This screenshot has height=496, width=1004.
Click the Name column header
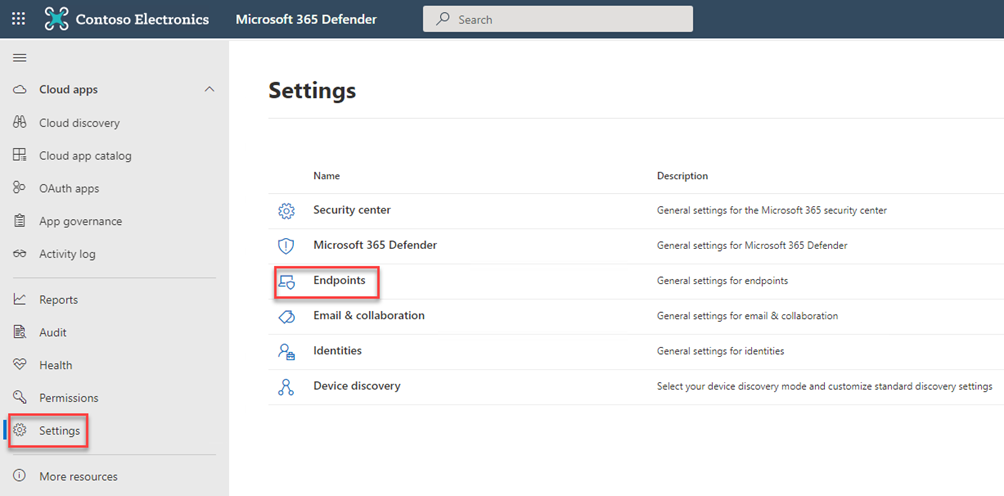point(327,175)
